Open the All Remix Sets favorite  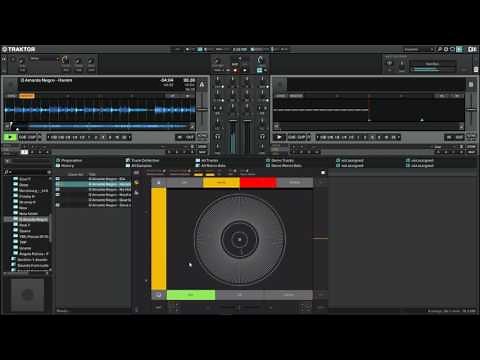[211, 165]
